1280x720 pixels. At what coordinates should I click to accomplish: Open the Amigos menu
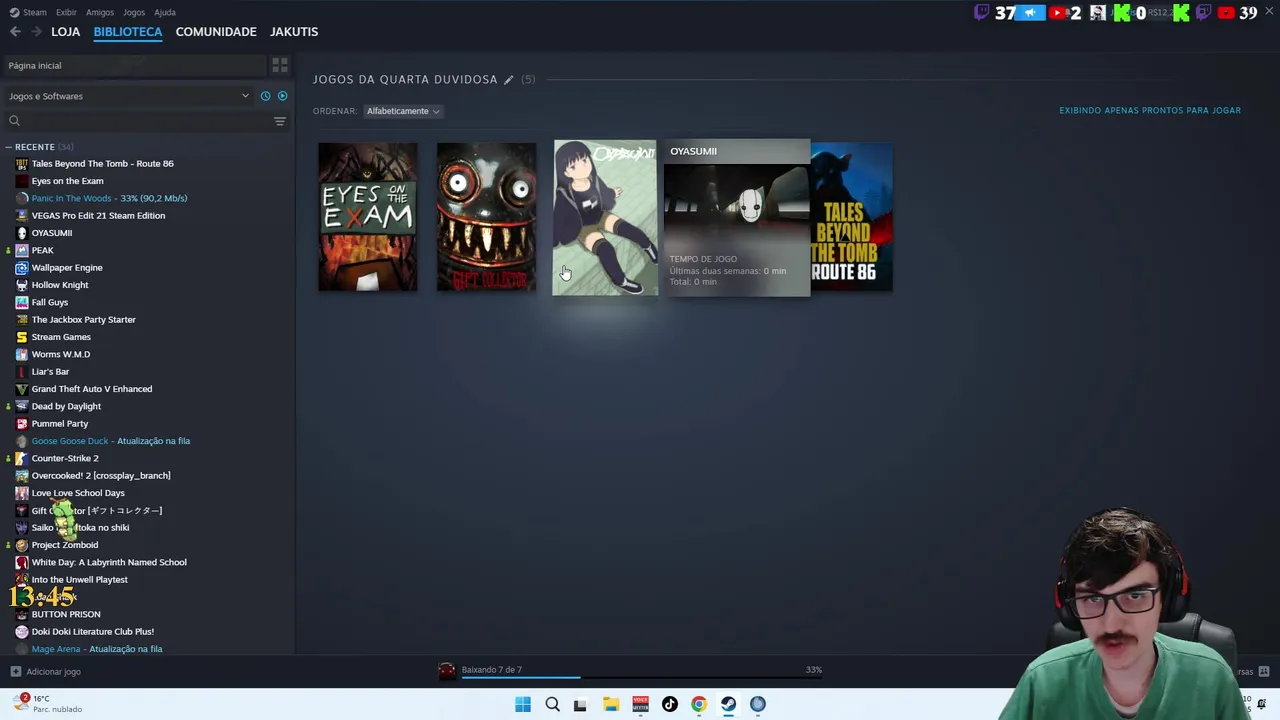(100, 12)
